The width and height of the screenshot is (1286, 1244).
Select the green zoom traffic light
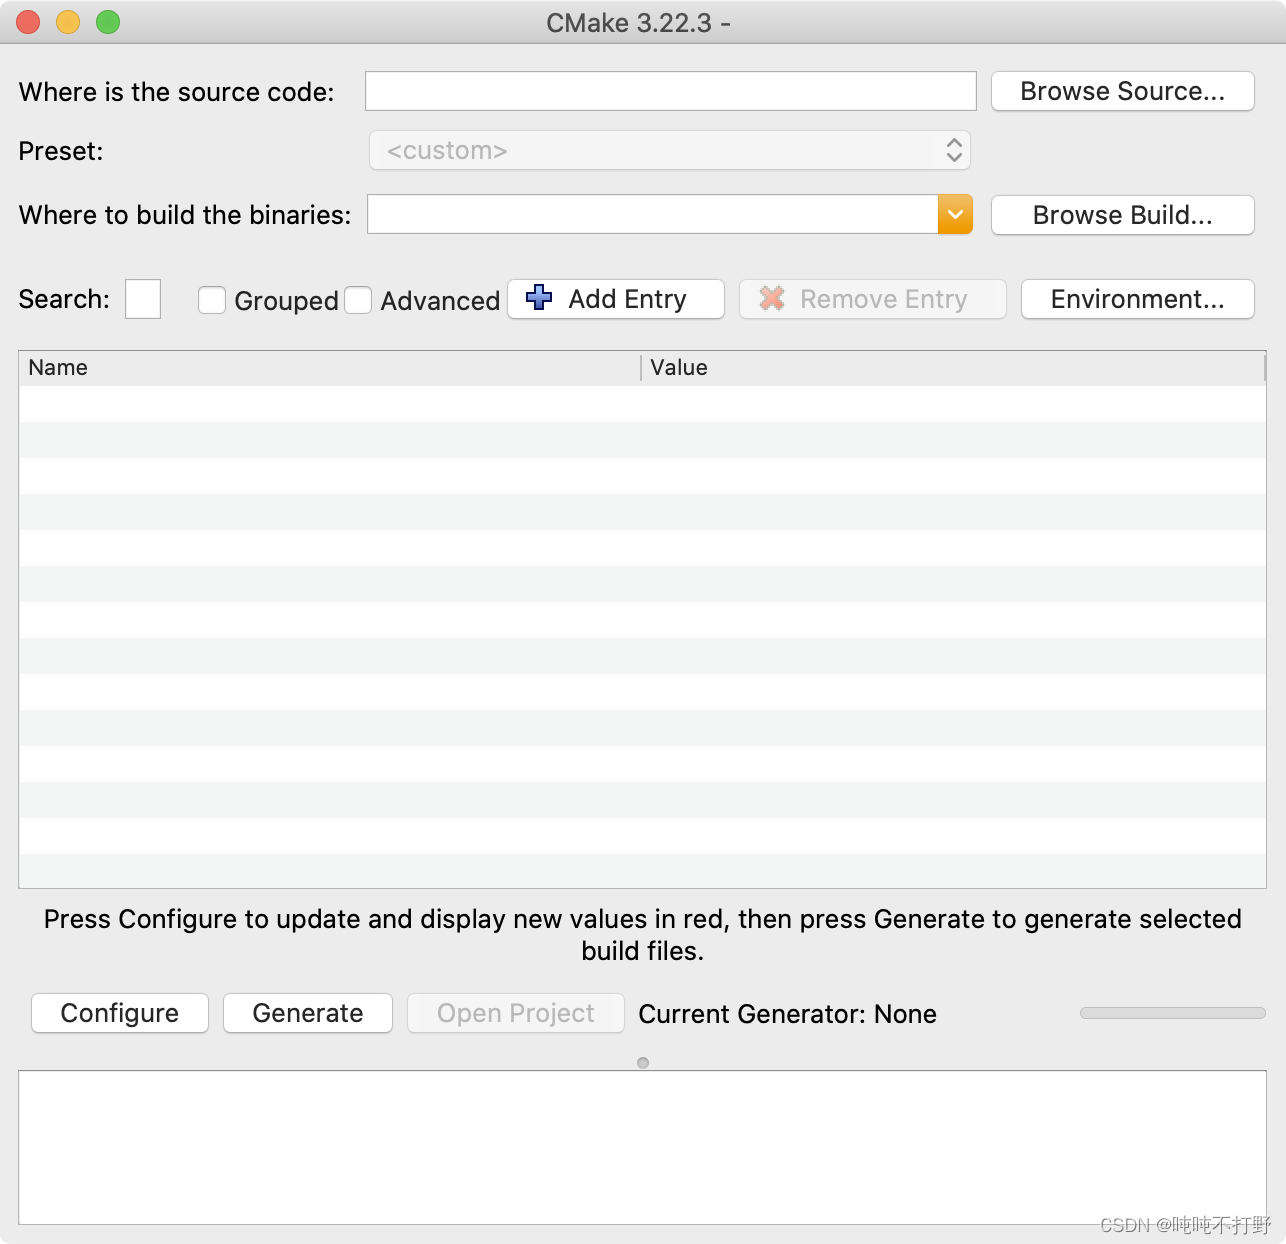click(x=108, y=21)
